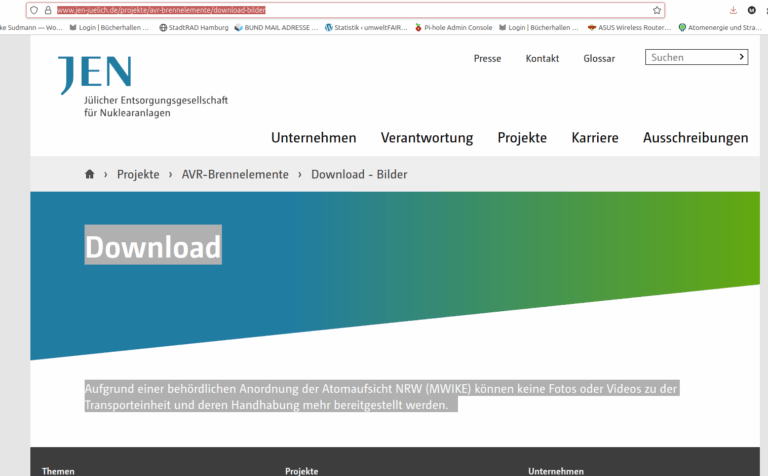The height and width of the screenshot is (476, 768).
Task: Click the Download page heading
Action: (153, 246)
